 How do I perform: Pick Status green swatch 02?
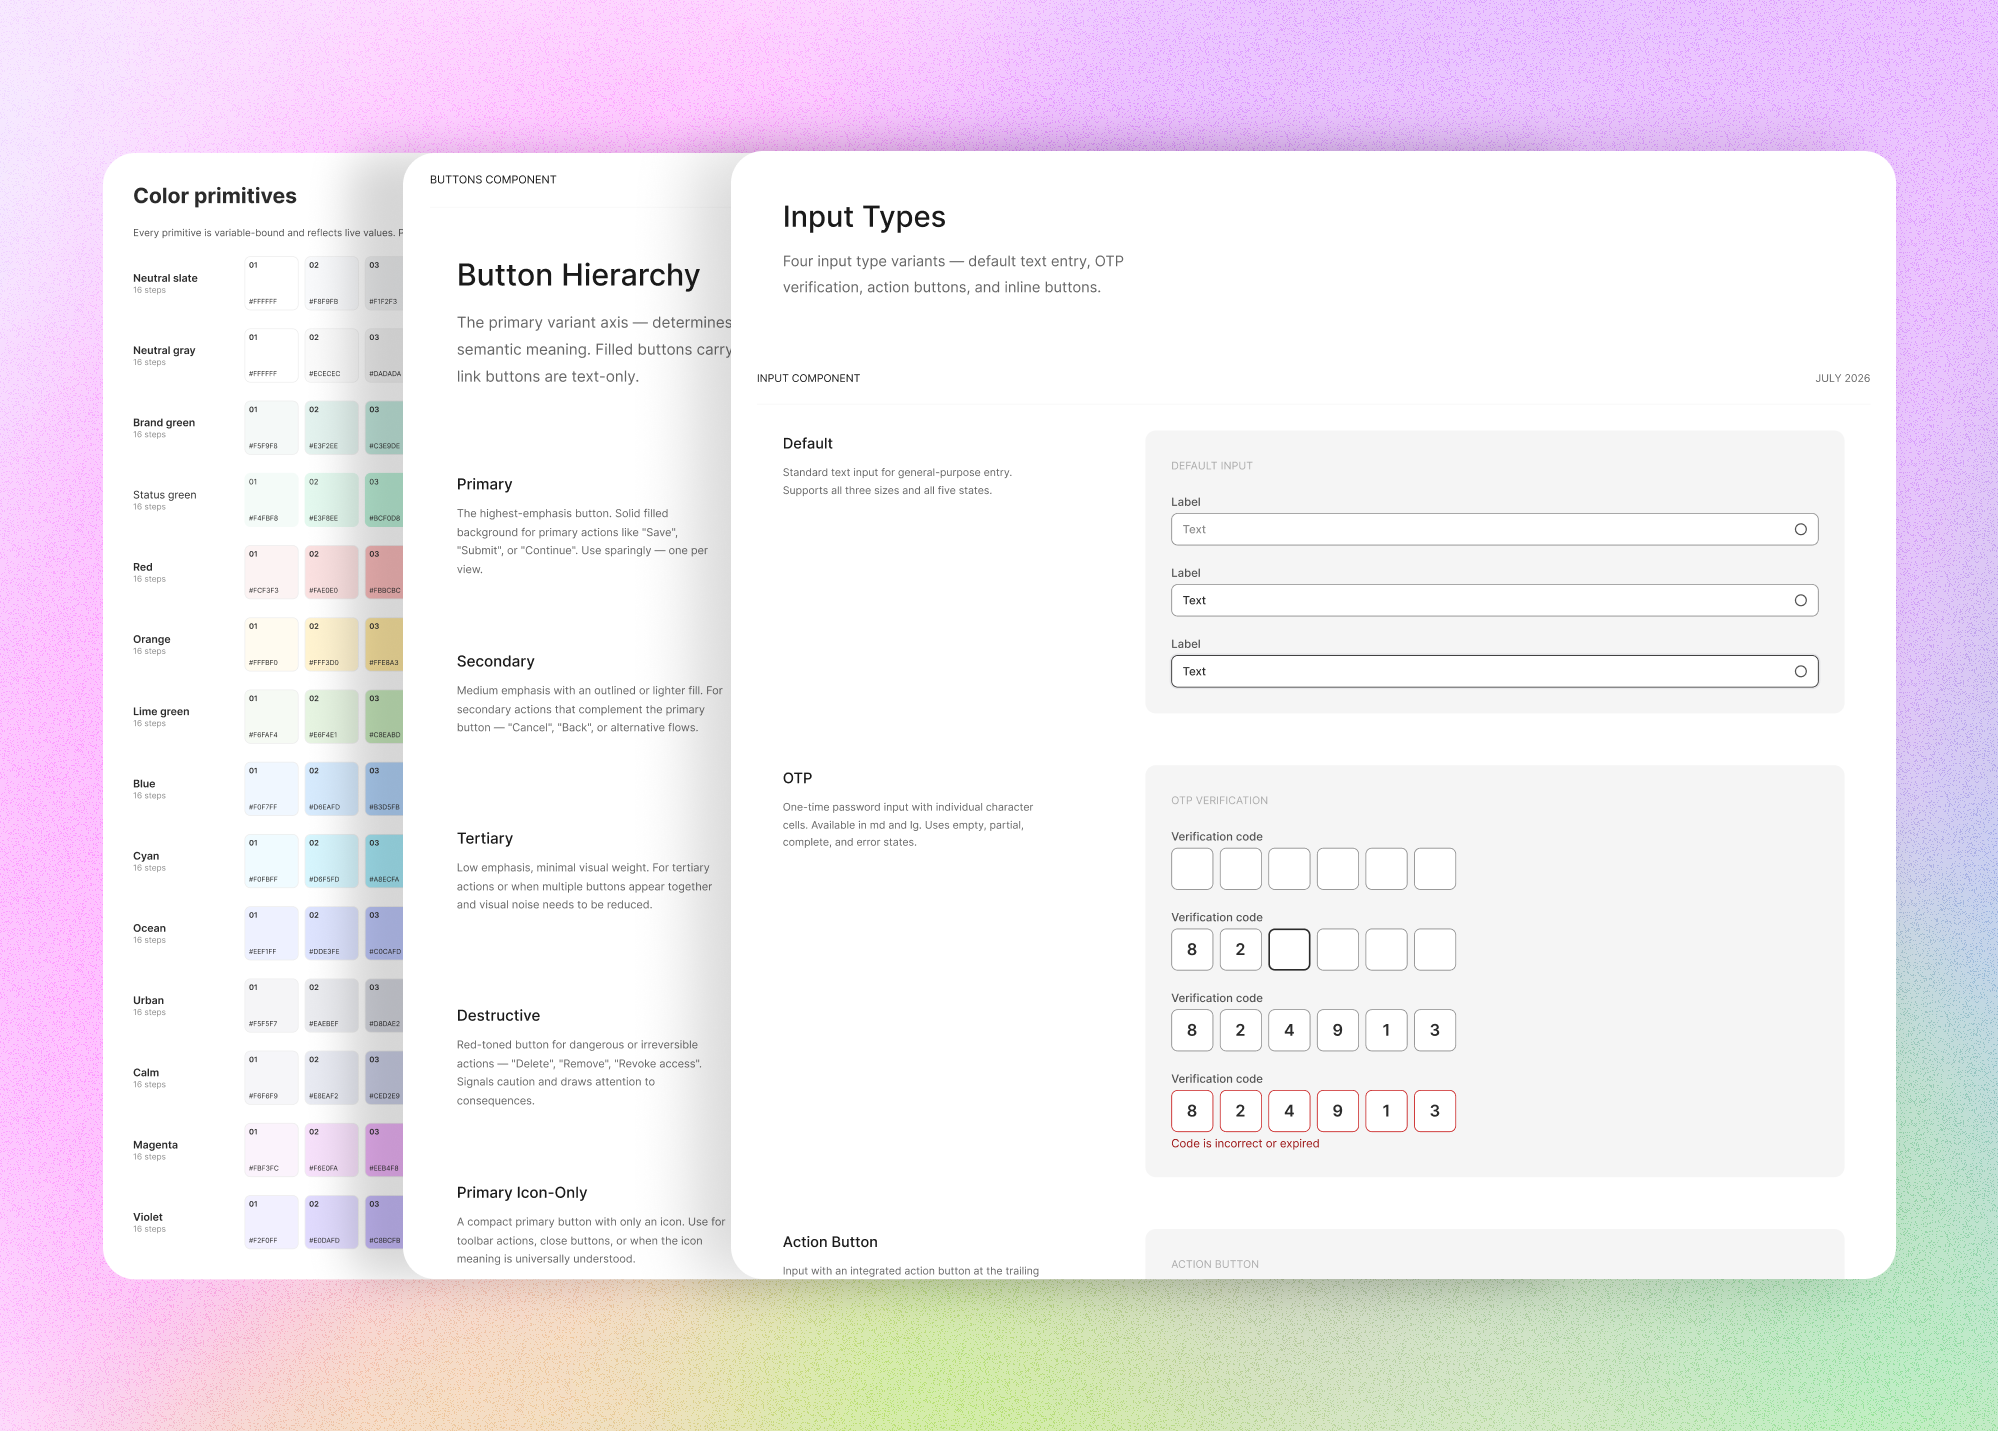[x=332, y=499]
